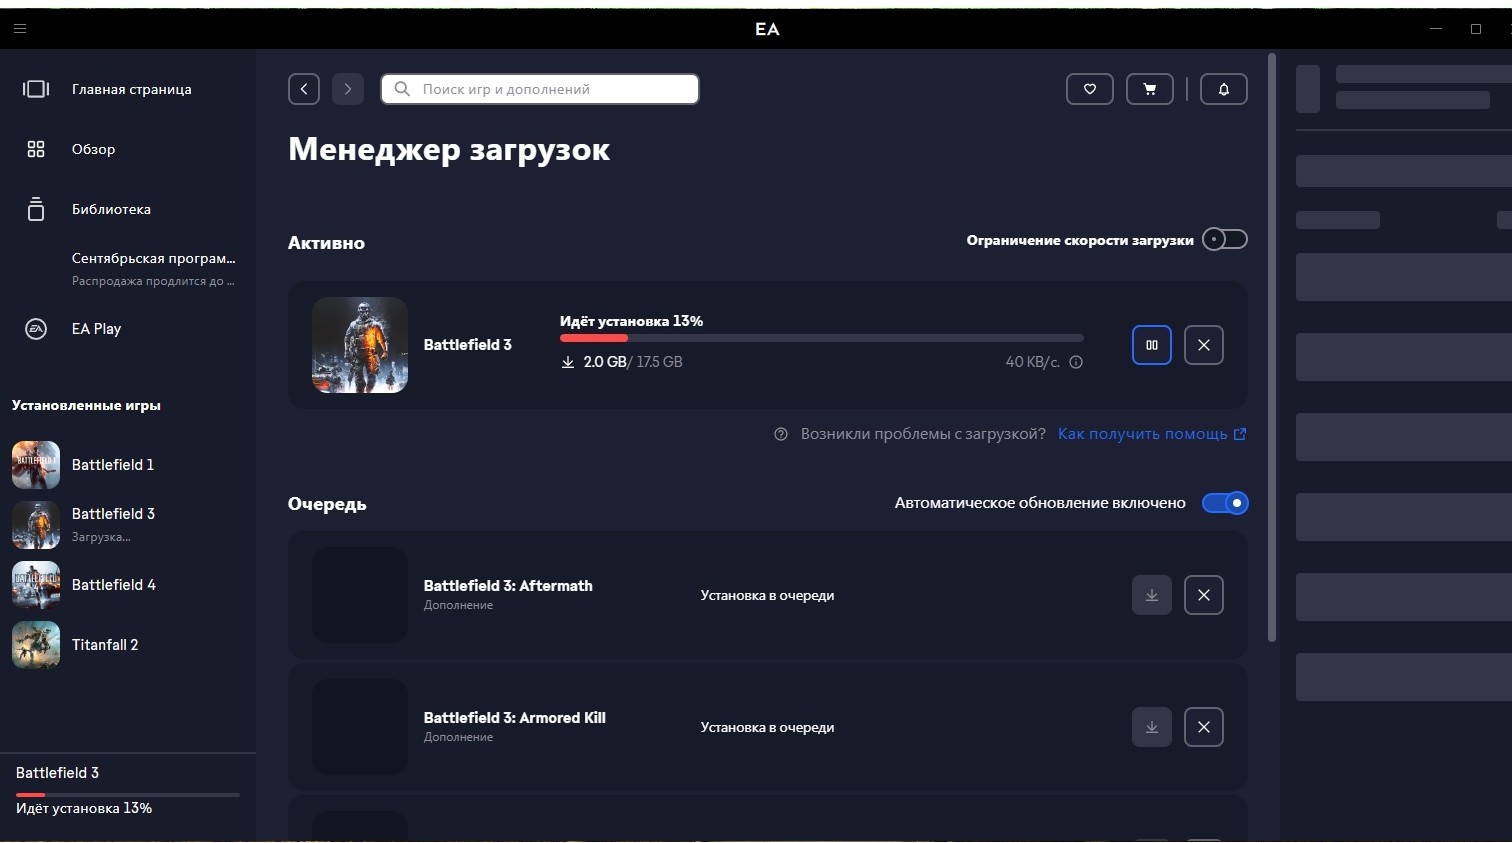1512x843 pixels.
Task: Open the hamburger menu in the title bar
Action: [20, 29]
